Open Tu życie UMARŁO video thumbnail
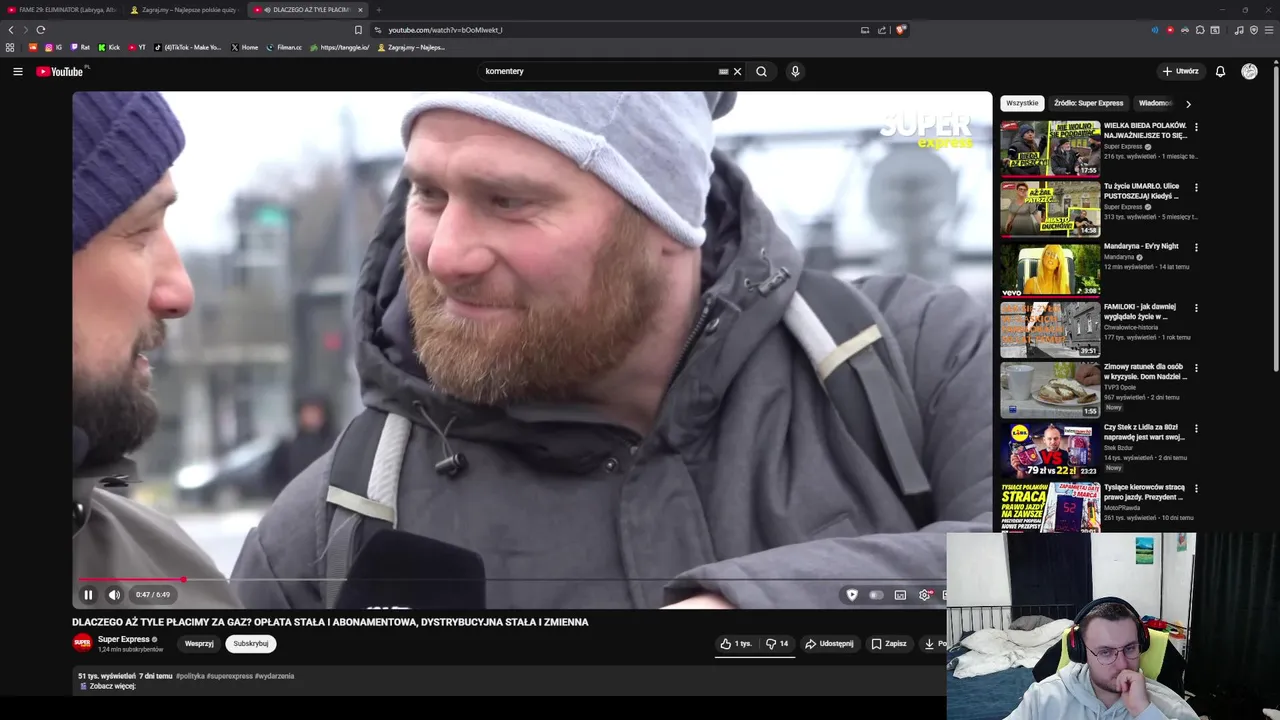 pyautogui.click(x=1050, y=208)
